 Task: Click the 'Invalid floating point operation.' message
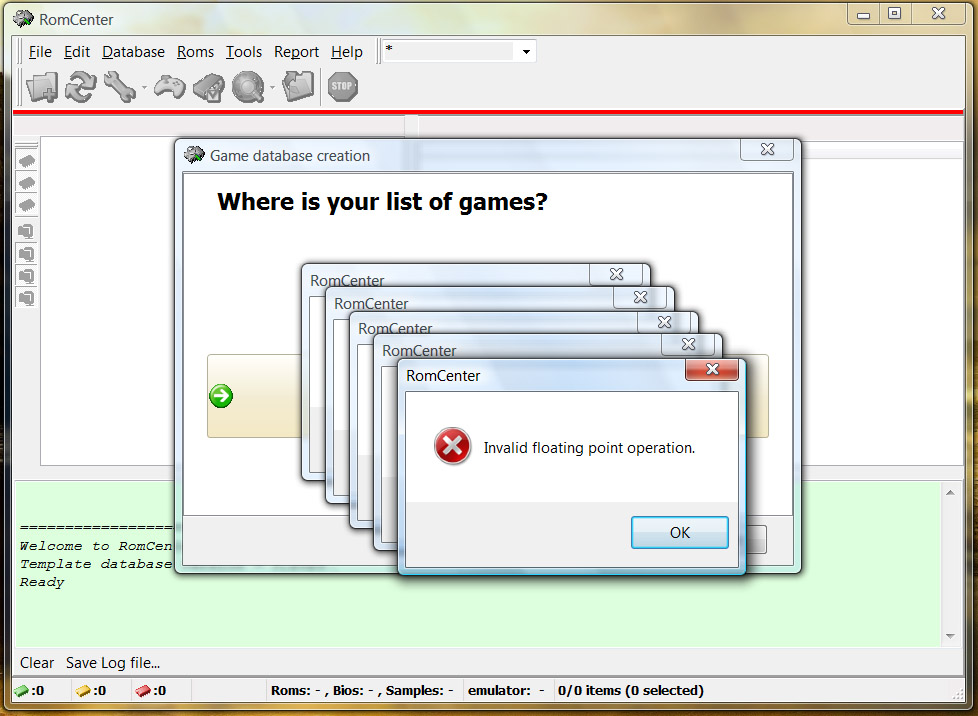click(x=589, y=448)
